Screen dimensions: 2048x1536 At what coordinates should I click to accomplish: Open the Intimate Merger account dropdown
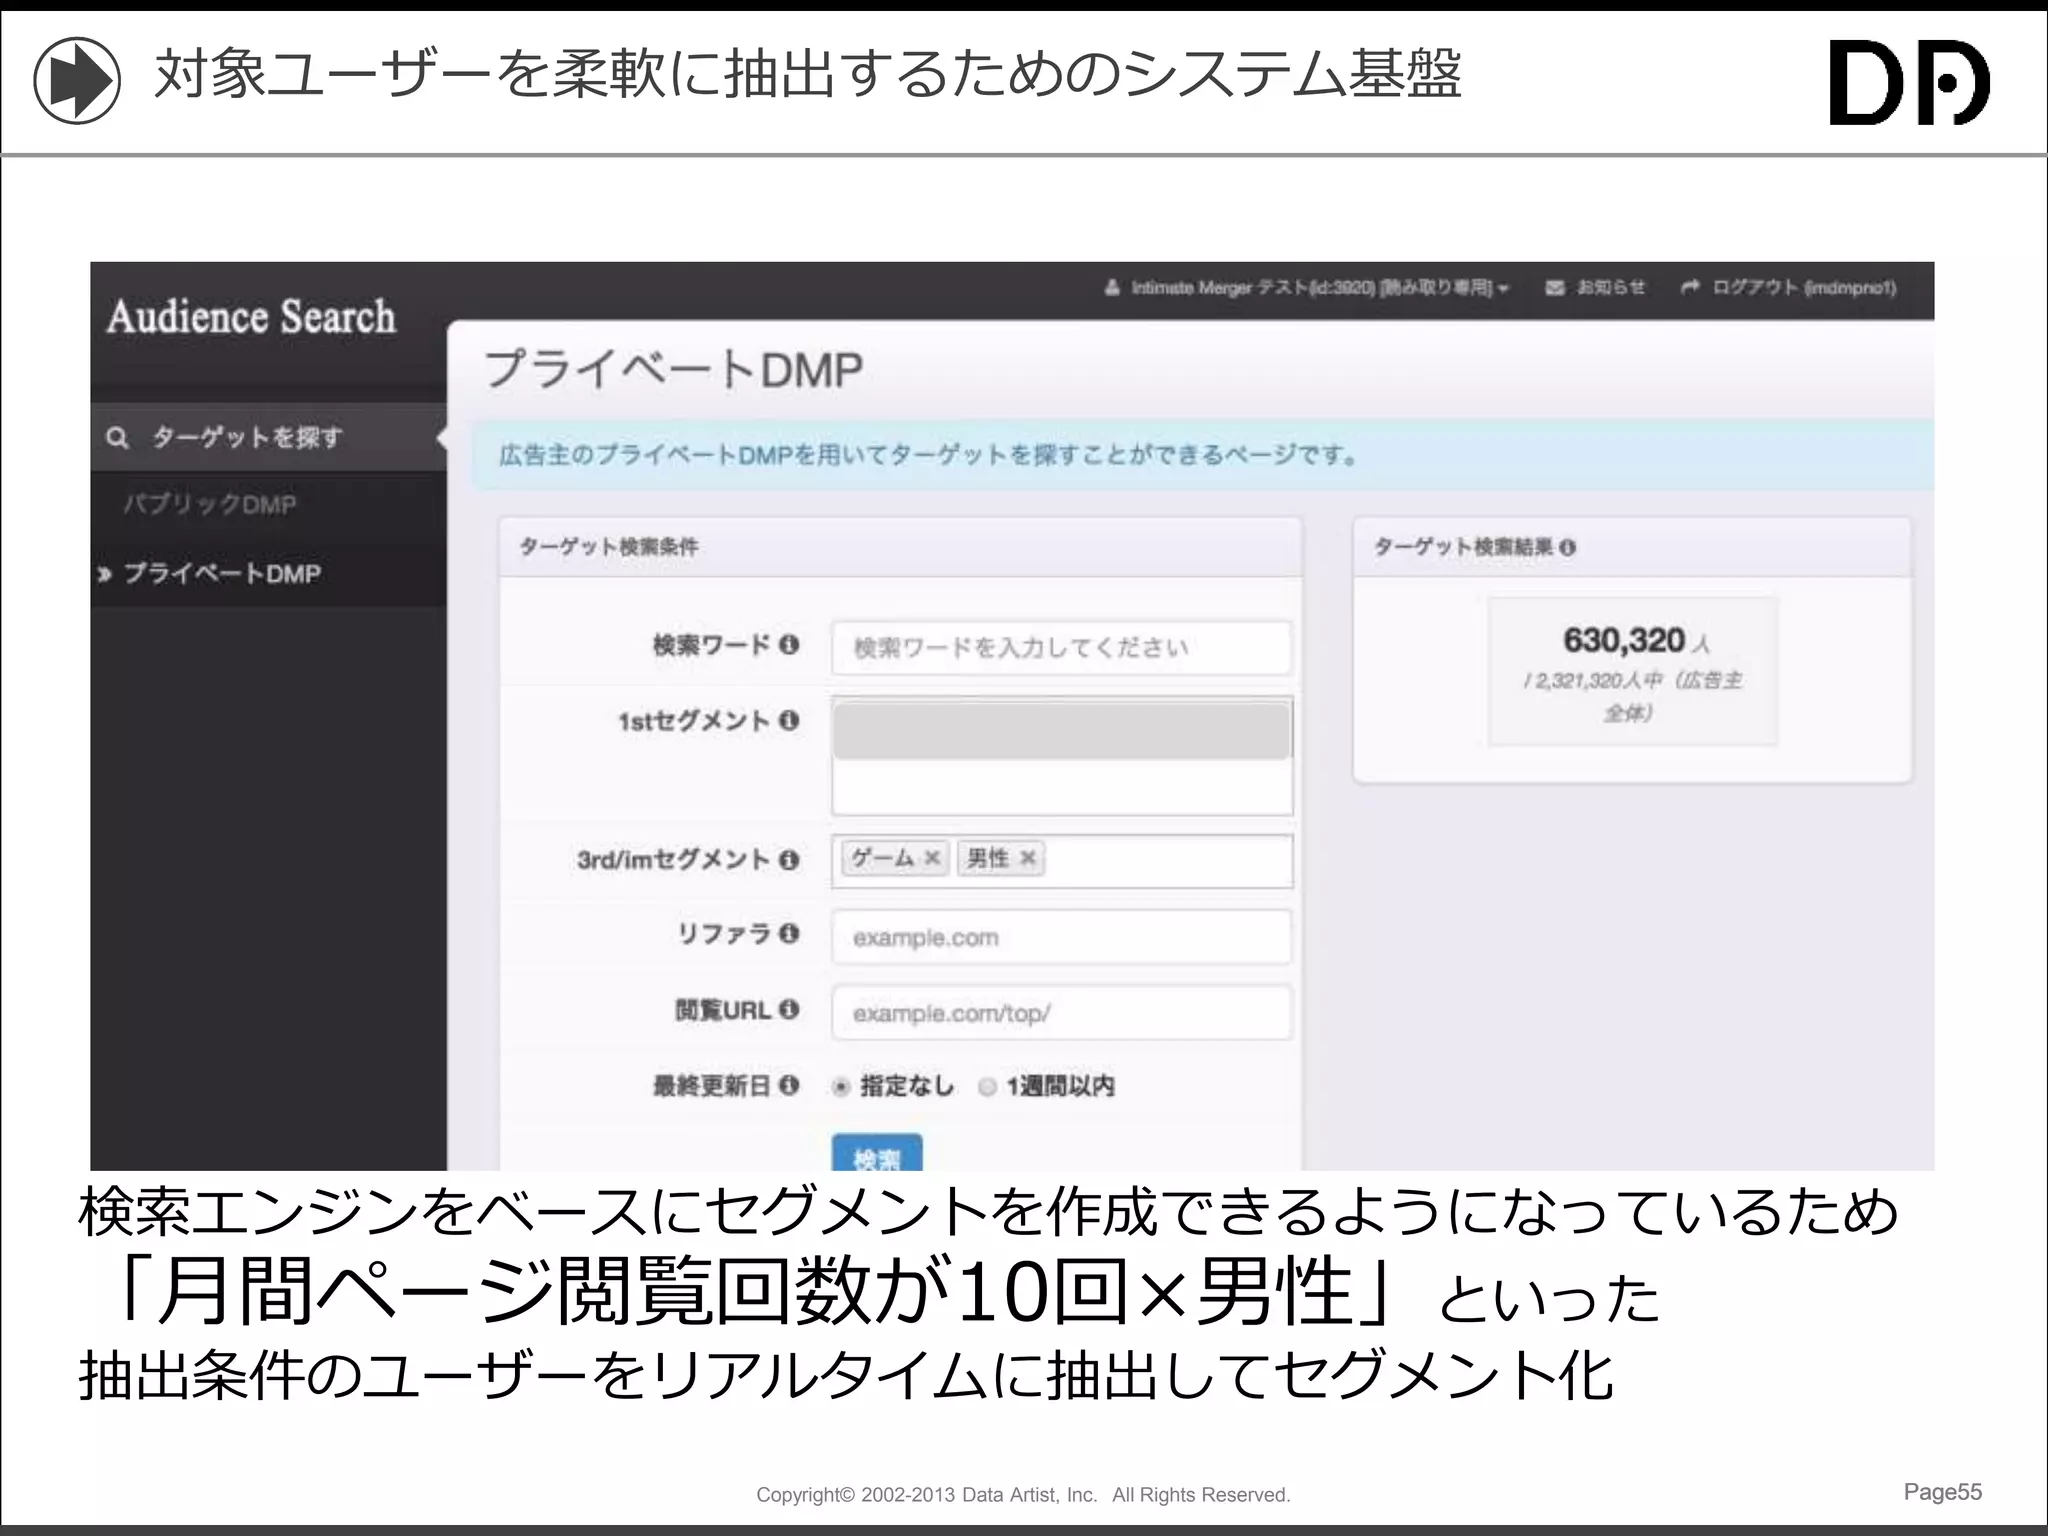[1307, 288]
